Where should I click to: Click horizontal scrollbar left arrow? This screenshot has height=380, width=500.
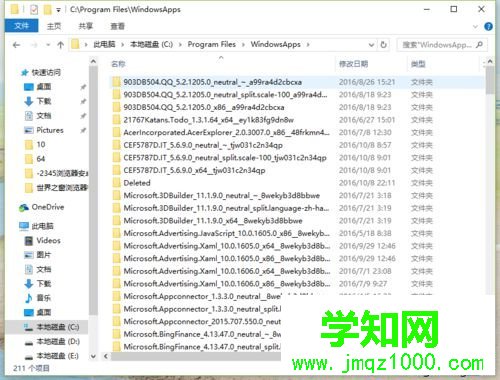[x=106, y=356]
